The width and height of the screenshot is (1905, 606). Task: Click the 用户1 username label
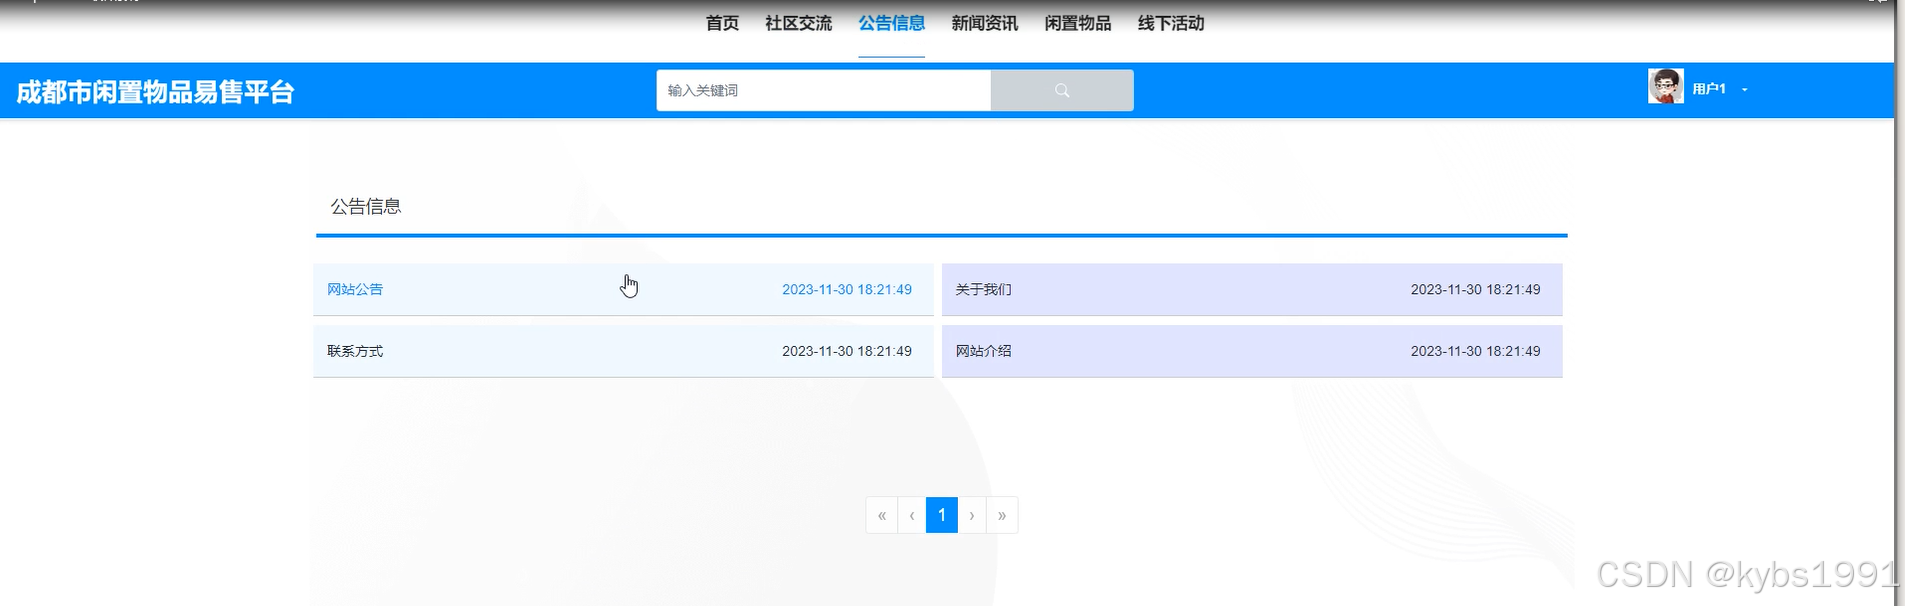point(1709,89)
